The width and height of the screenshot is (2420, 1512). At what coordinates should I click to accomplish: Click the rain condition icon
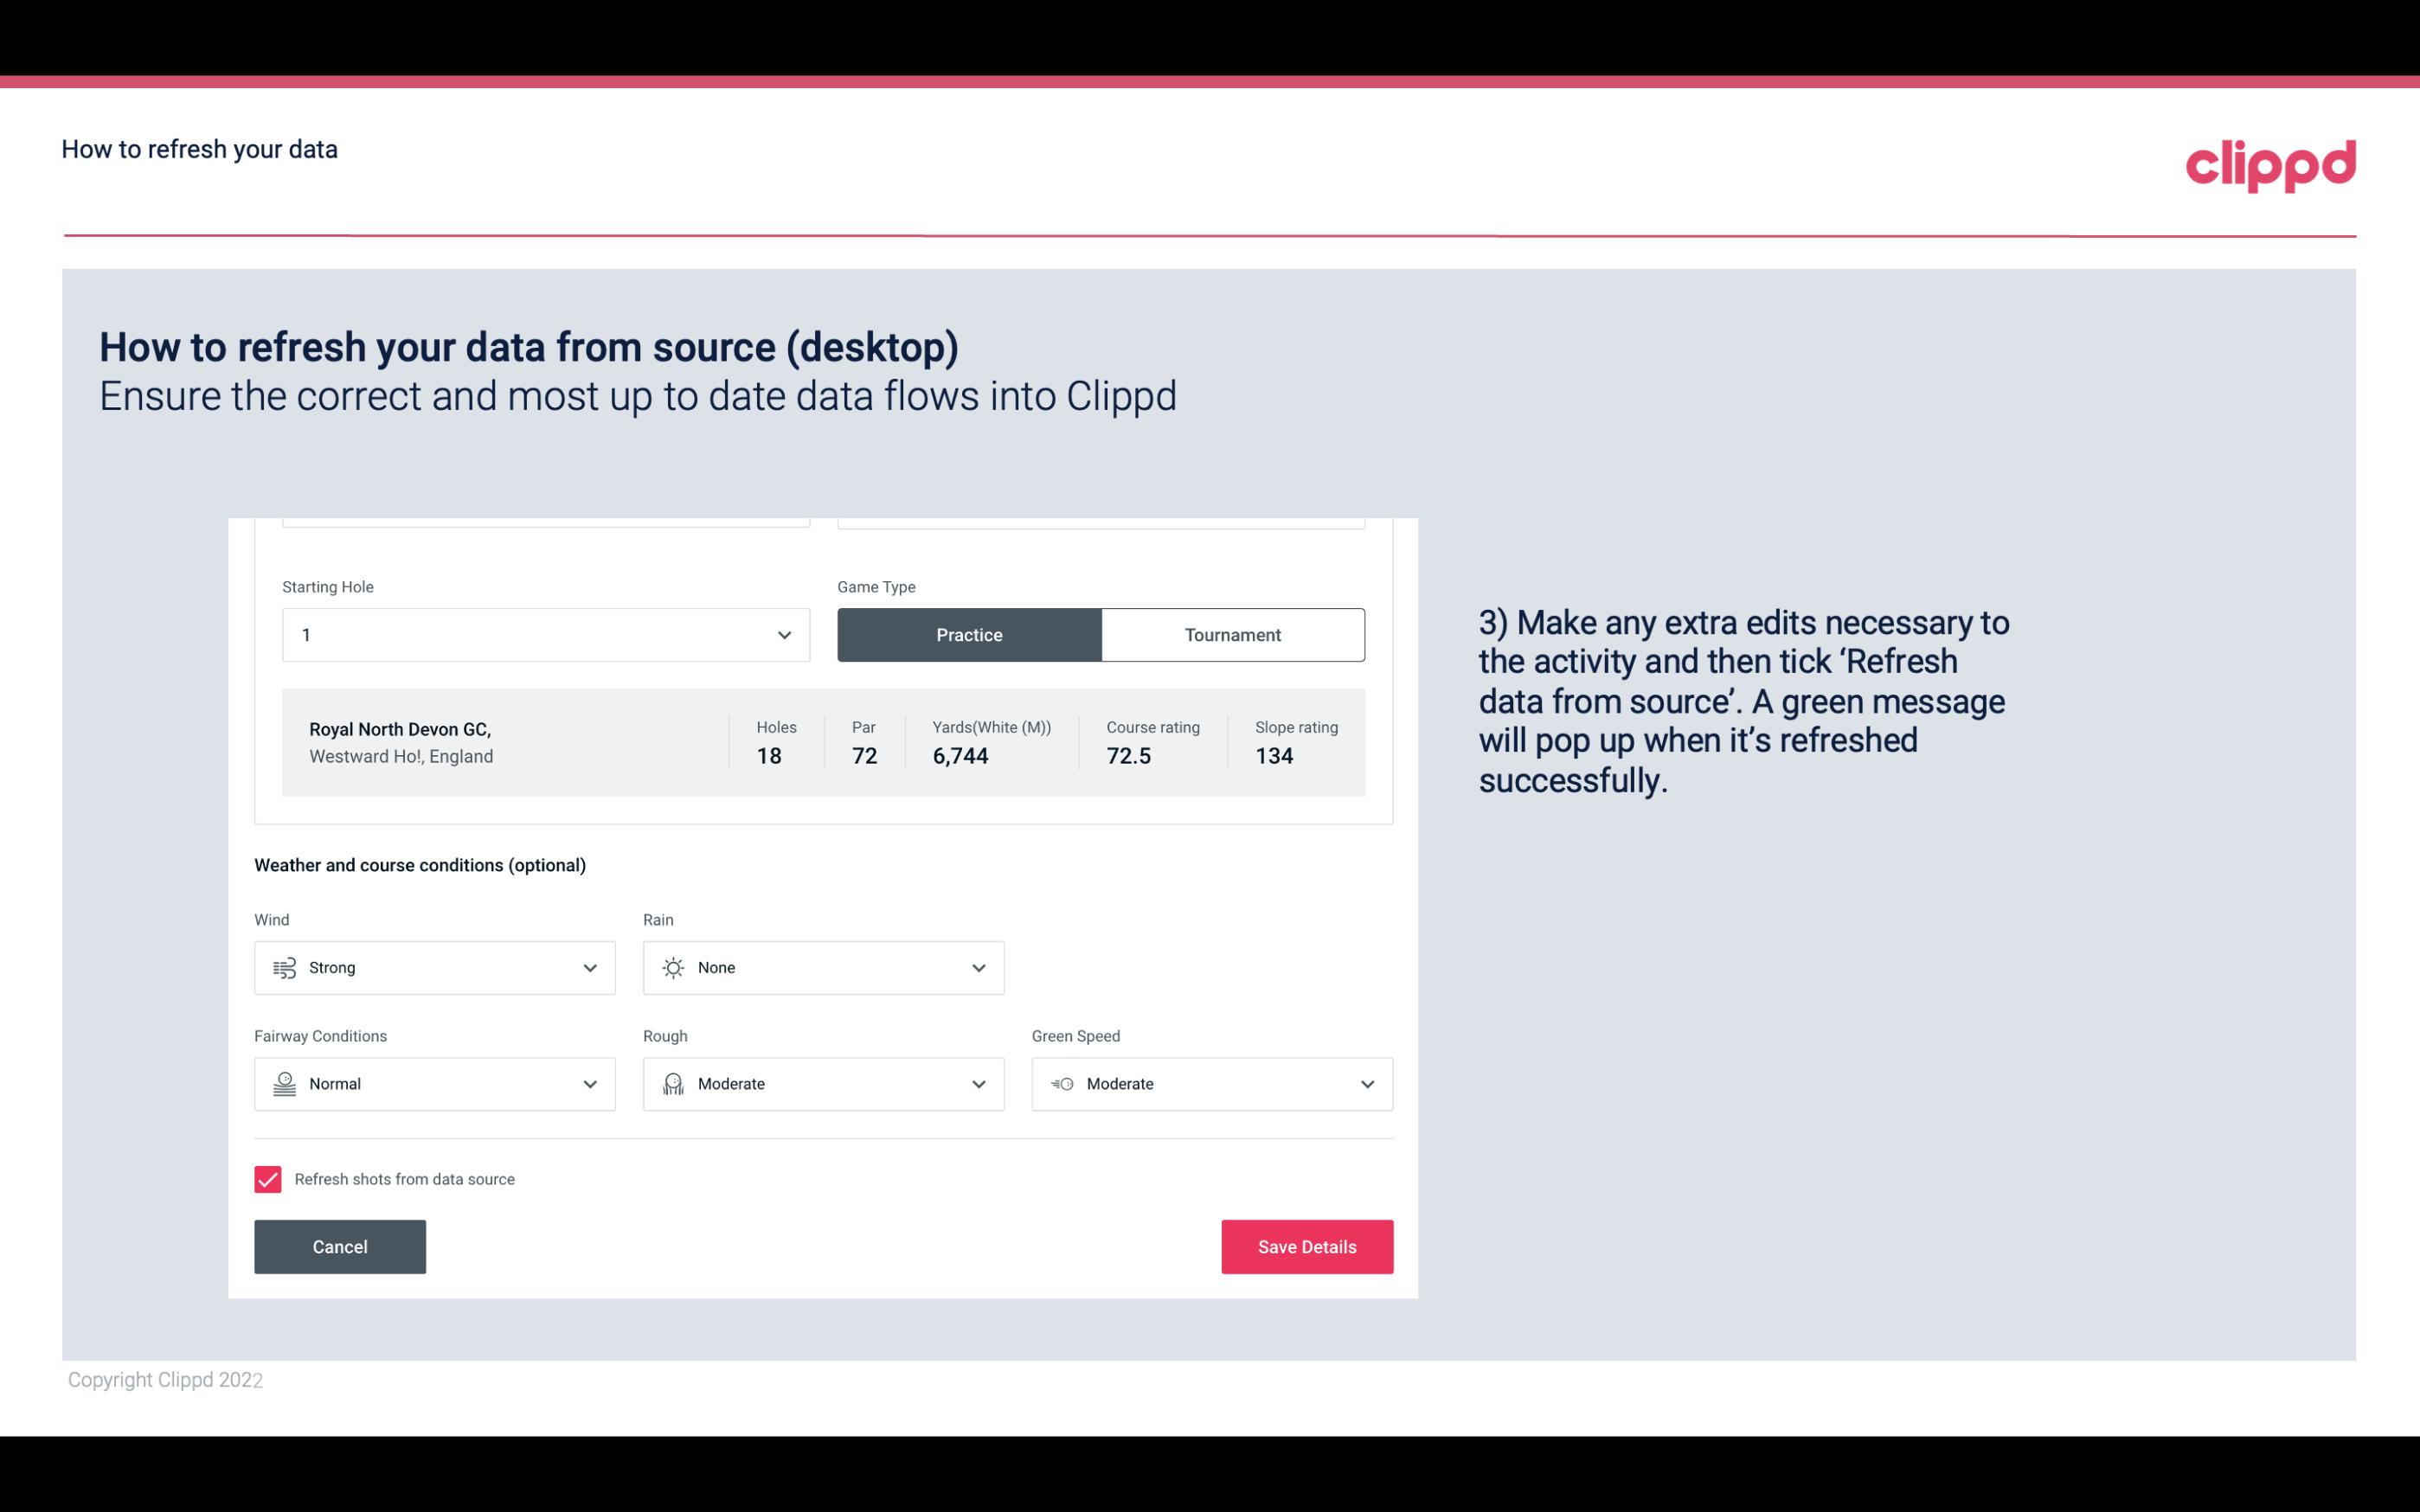coord(672,967)
